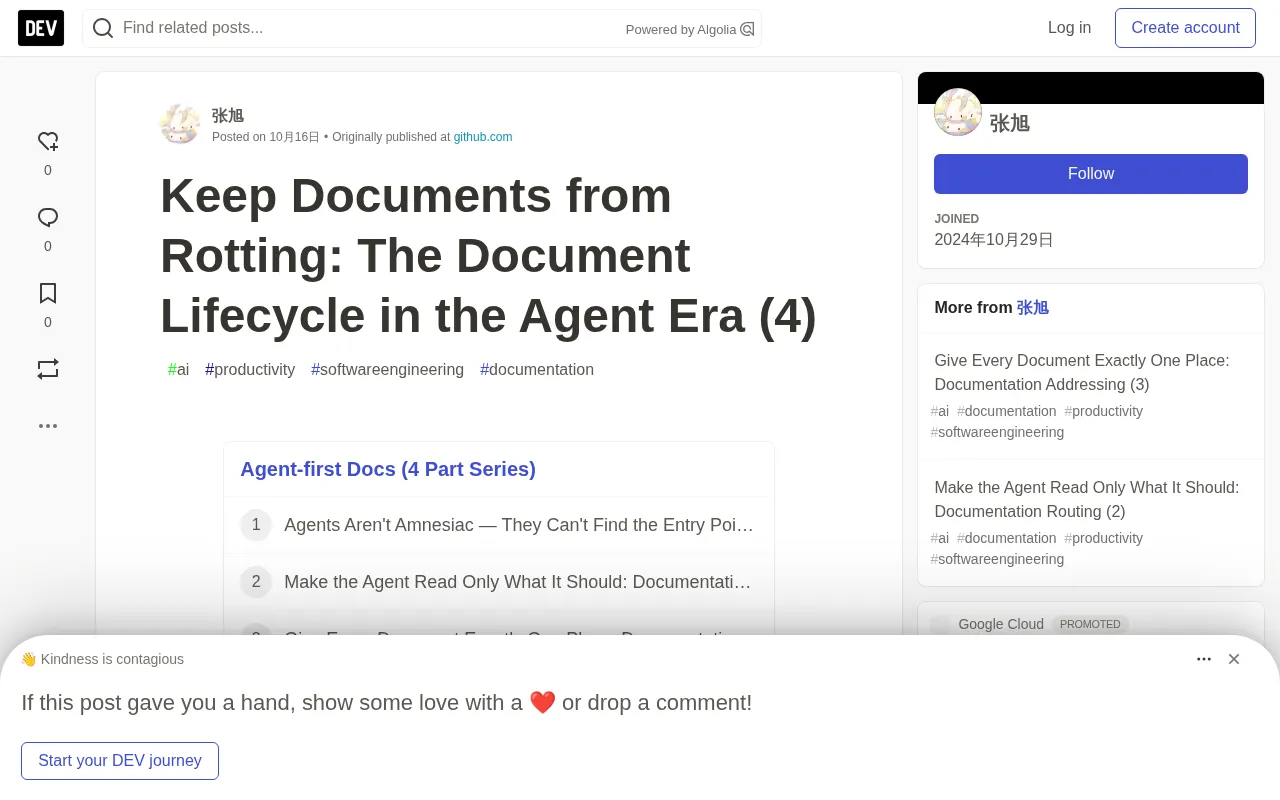The image size is (1280, 800).
Task: Click the Algolia logo icon
Action: coord(747,29)
